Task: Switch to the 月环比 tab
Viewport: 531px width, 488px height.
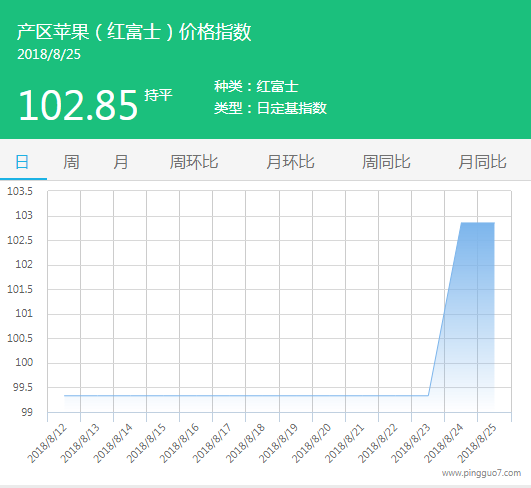Action: point(290,162)
